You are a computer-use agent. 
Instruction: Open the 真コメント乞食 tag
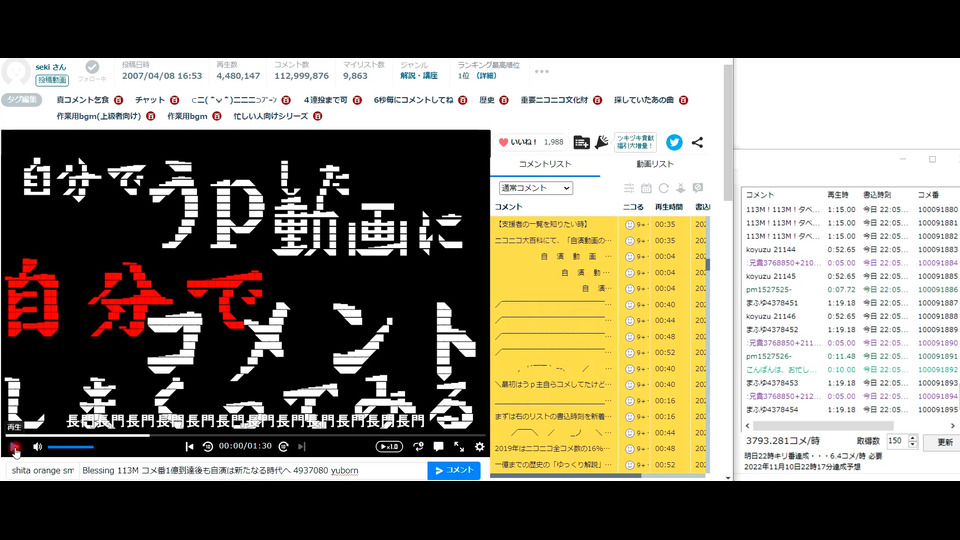[x=83, y=100]
